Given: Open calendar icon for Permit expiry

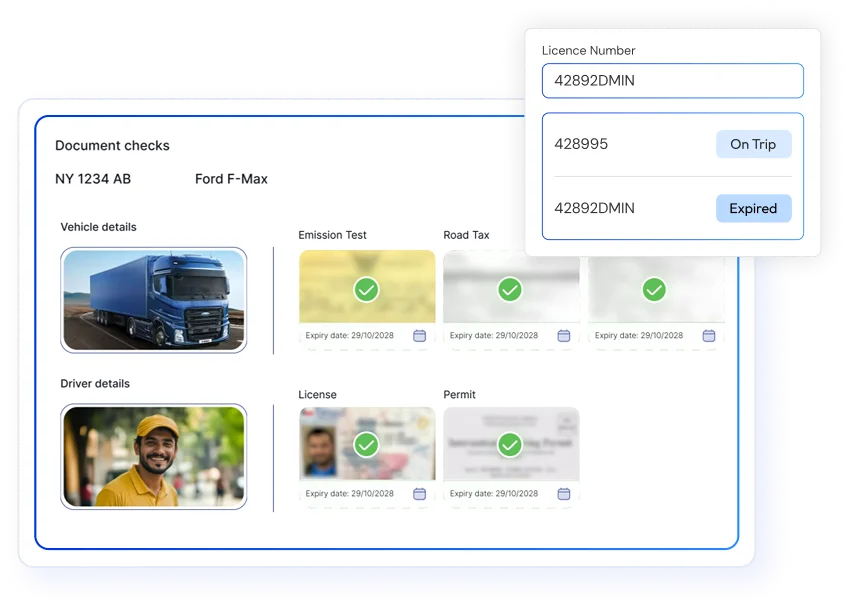Looking at the screenshot, I should (564, 494).
